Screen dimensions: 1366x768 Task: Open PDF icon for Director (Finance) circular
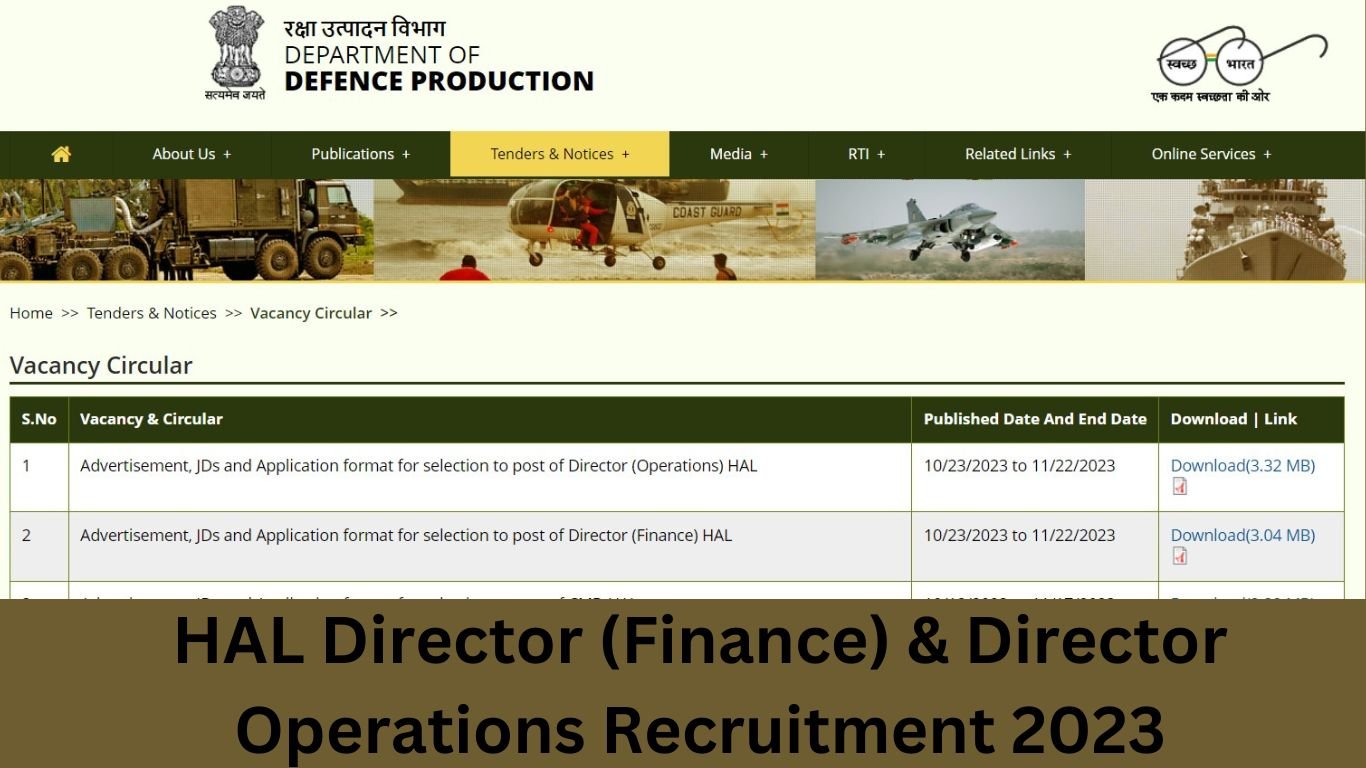click(1178, 555)
